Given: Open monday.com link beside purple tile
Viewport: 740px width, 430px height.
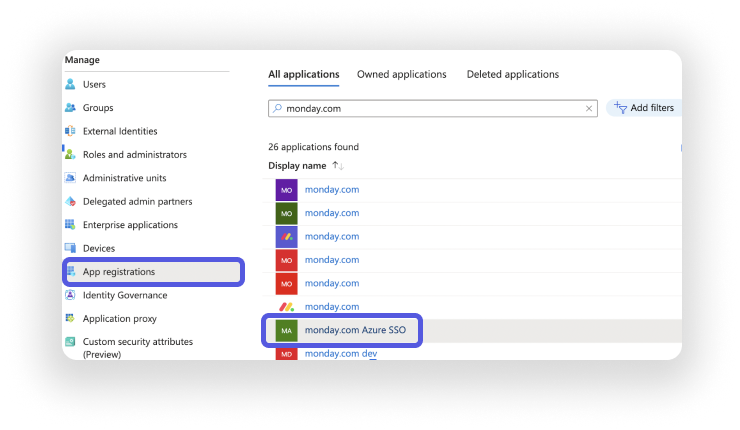Looking at the screenshot, I should pyautogui.click(x=332, y=190).
